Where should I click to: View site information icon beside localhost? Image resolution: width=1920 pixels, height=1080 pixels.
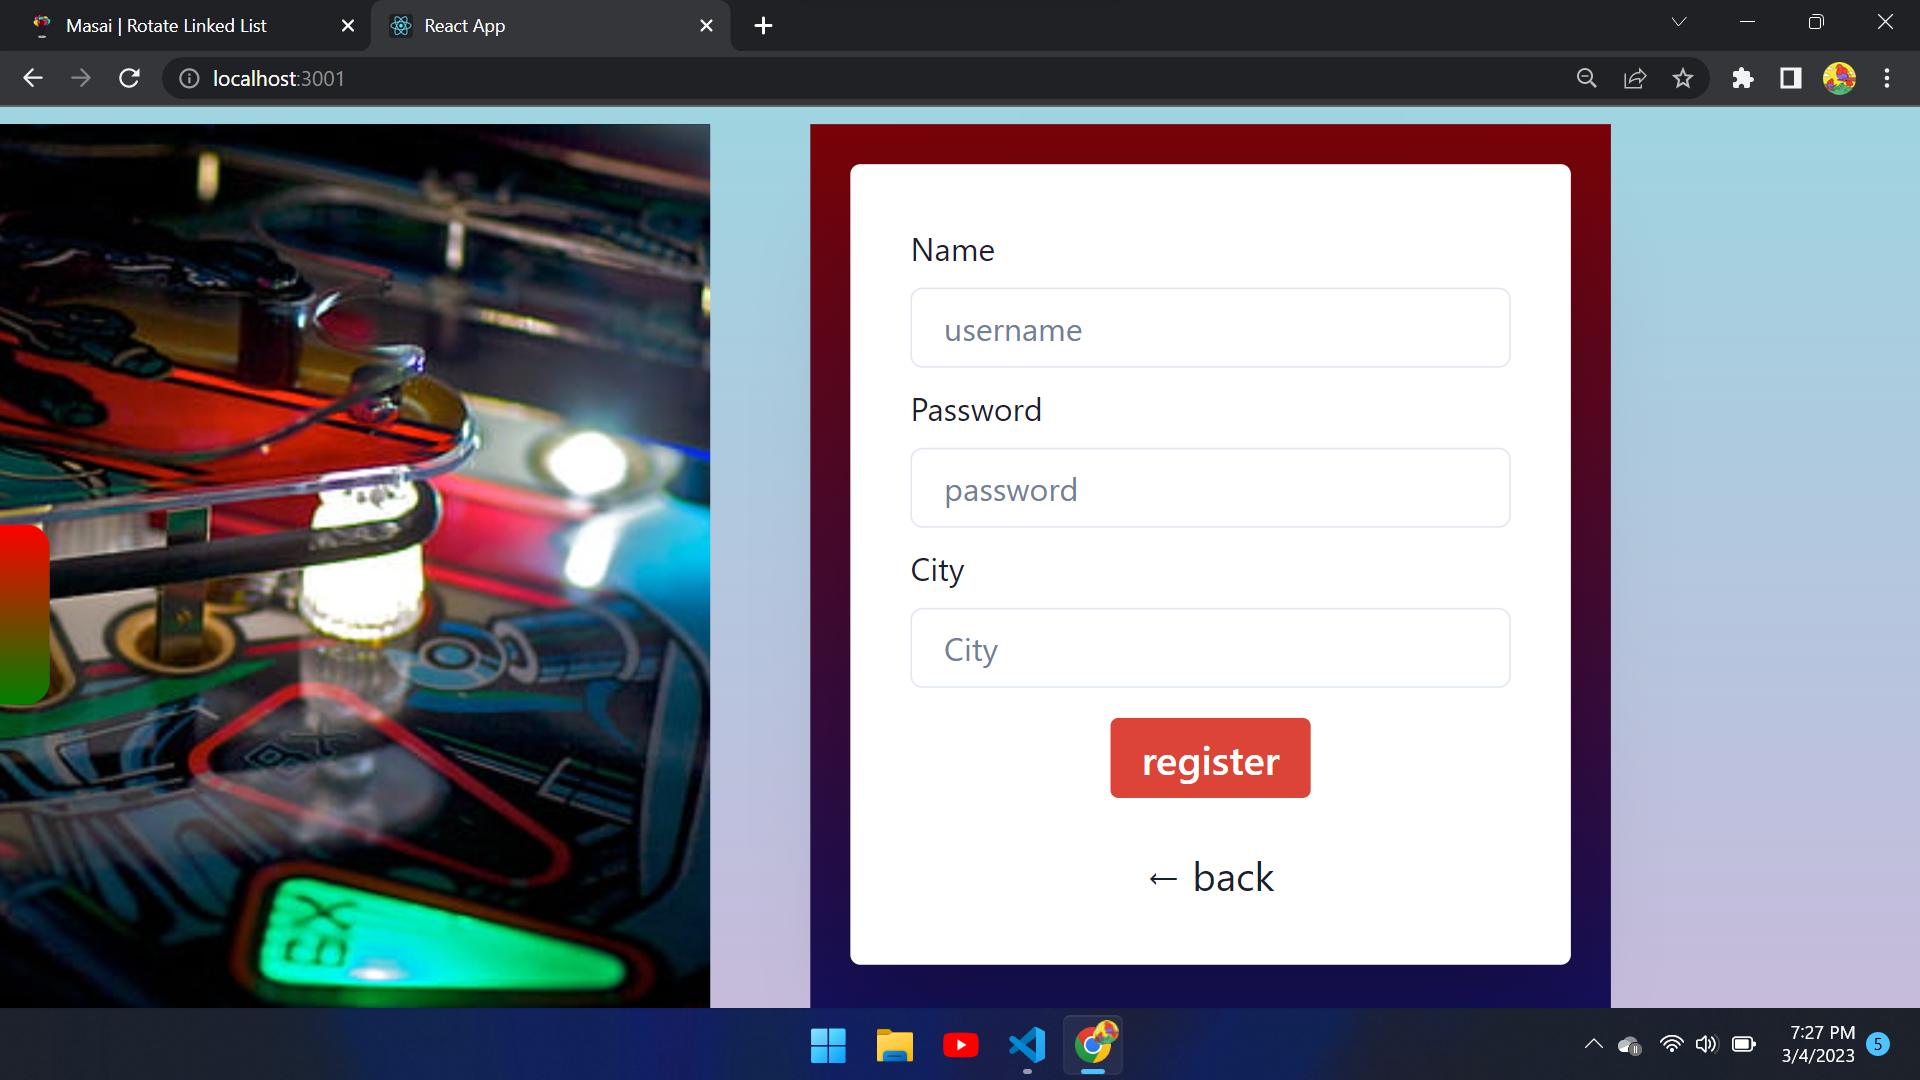pyautogui.click(x=189, y=78)
